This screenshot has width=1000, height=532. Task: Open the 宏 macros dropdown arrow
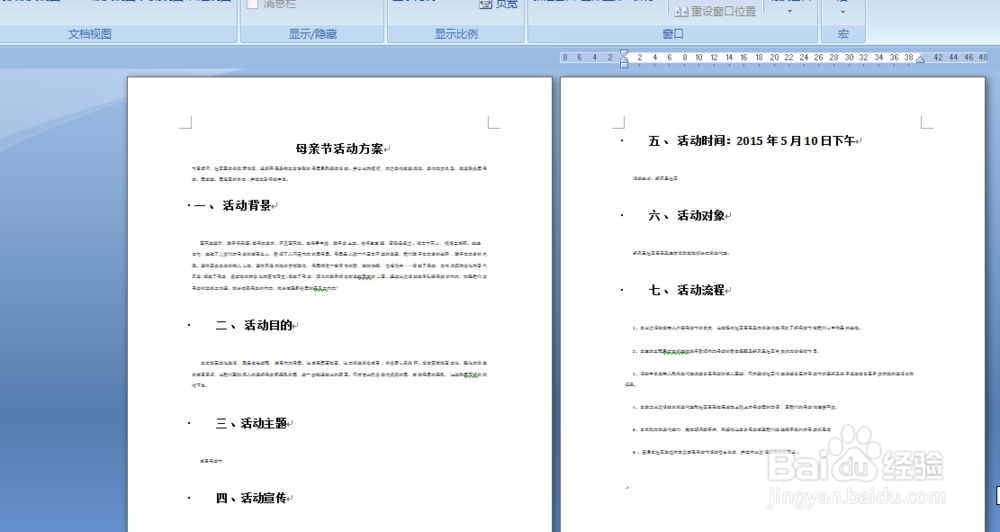tap(843, 11)
